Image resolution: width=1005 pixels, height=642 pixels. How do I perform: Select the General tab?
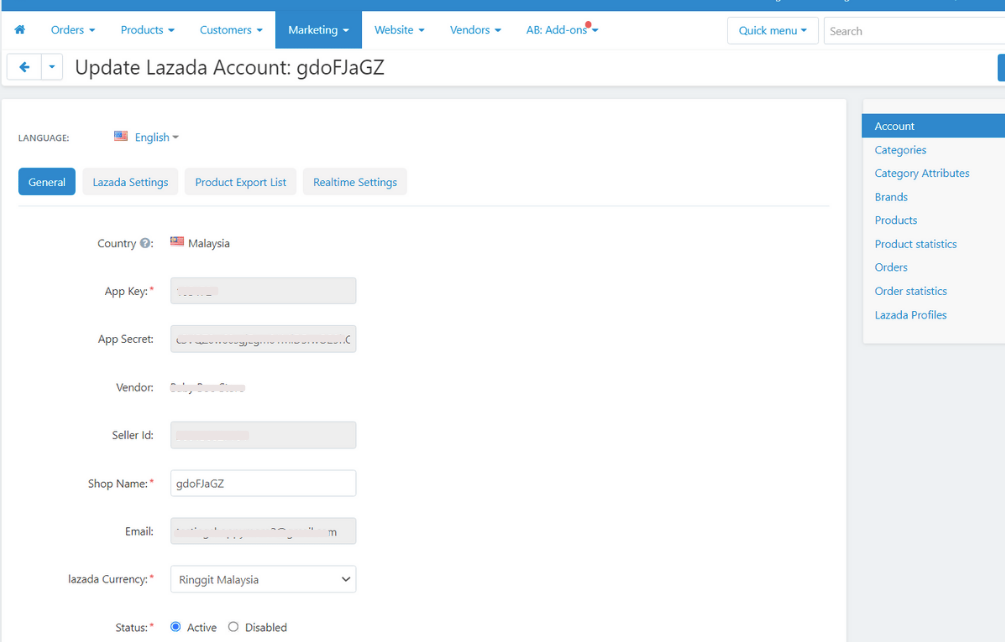47,182
